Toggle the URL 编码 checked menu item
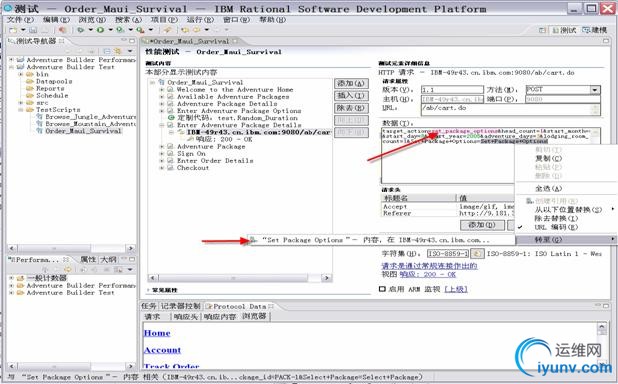 click(556, 227)
